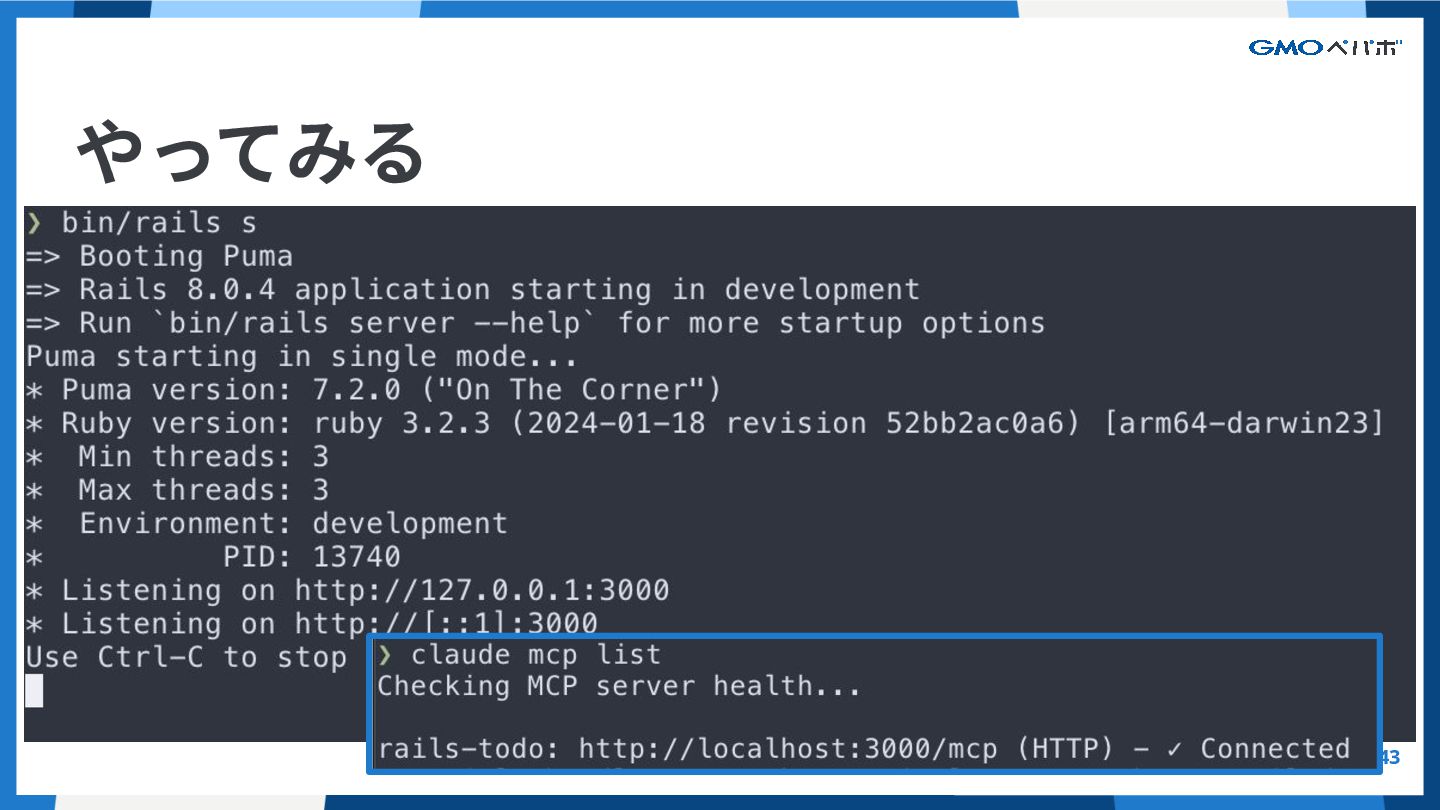Click the arrow before Booting Puma
The height and width of the screenshot is (810, 1440).
(x=43, y=256)
